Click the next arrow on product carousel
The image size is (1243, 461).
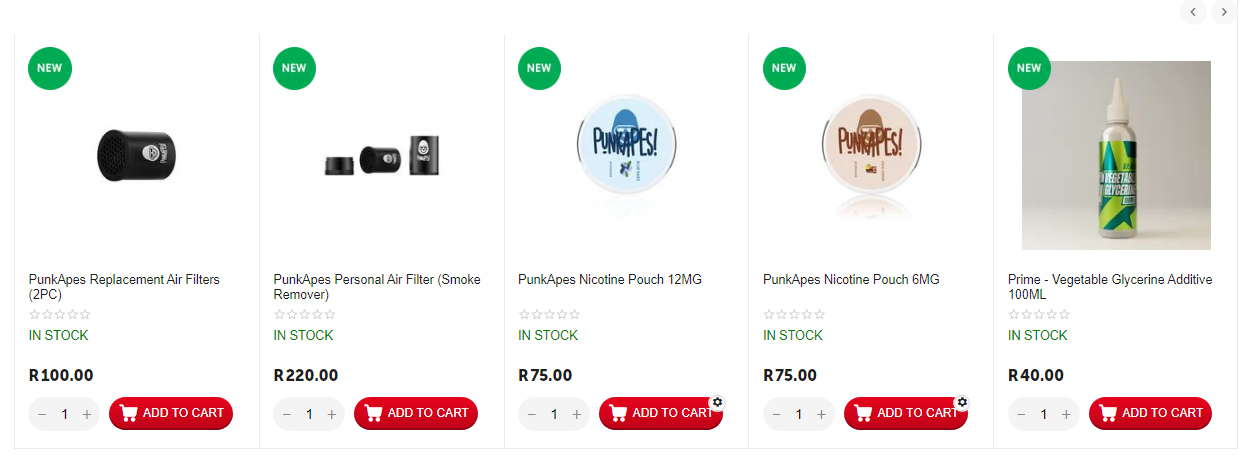click(1224, 12)
